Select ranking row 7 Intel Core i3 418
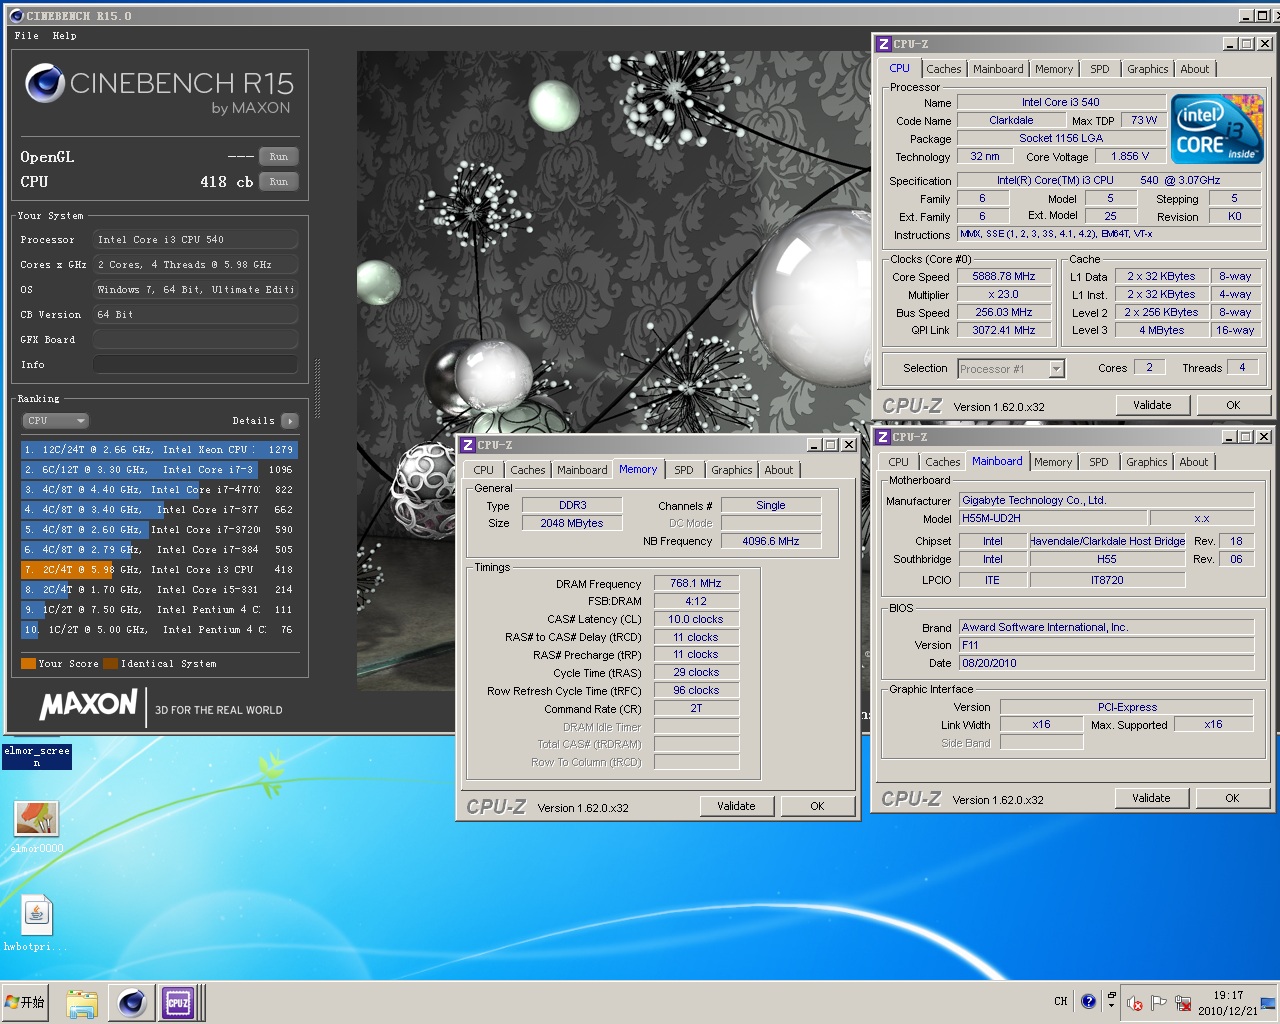Screen dimensions: 1280x1024 pos(159,570)
